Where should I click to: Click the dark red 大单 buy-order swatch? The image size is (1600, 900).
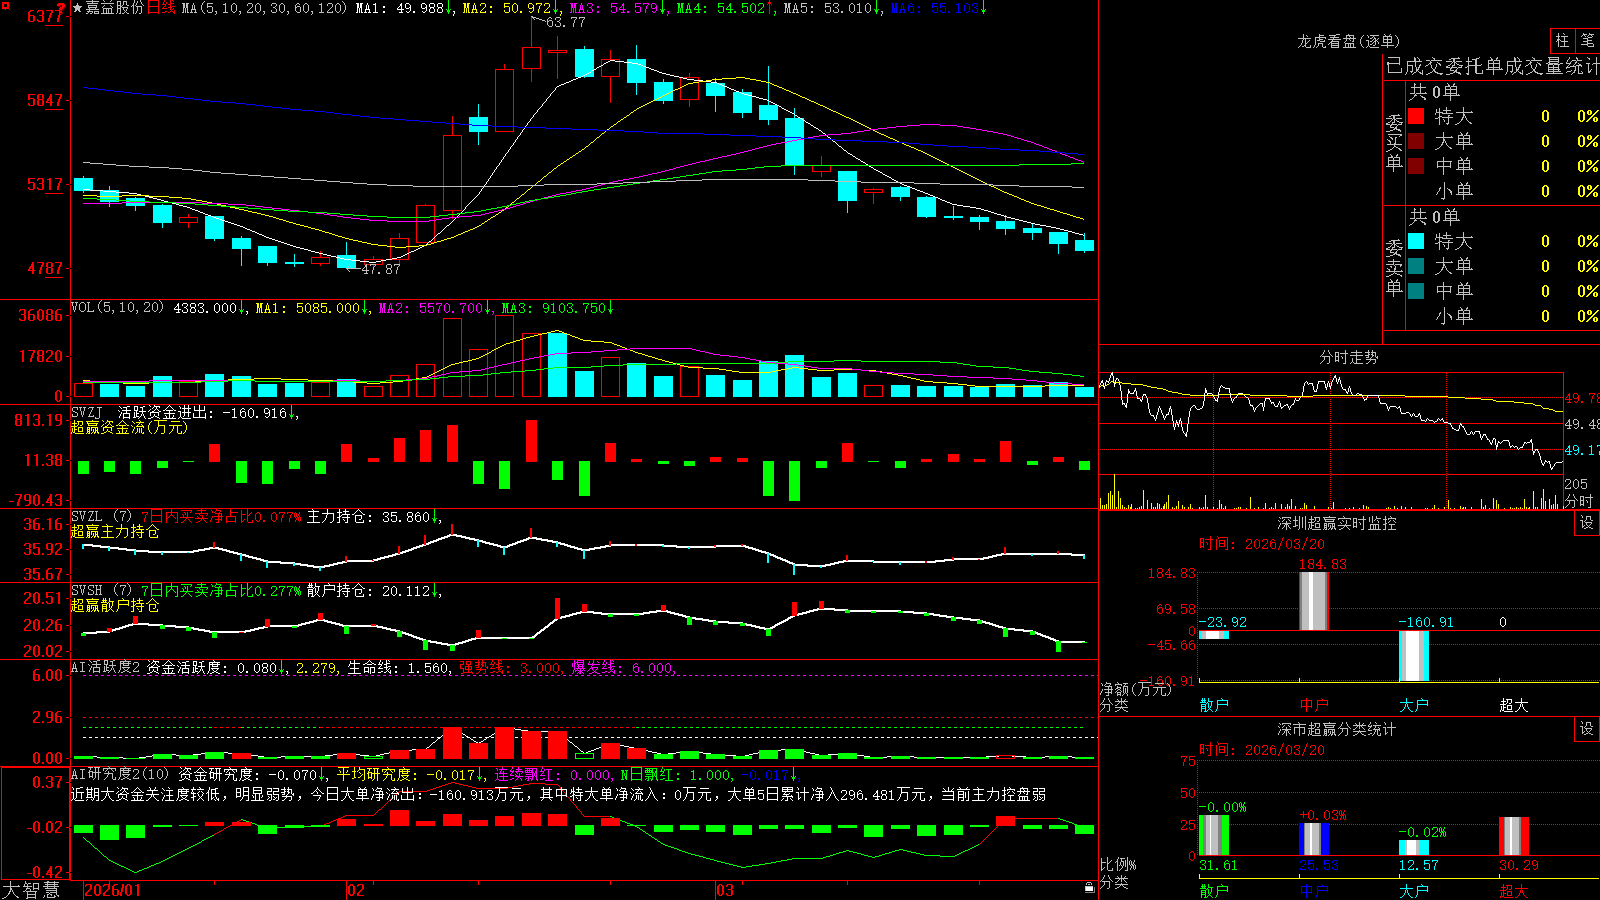(x=1416, y=141)
